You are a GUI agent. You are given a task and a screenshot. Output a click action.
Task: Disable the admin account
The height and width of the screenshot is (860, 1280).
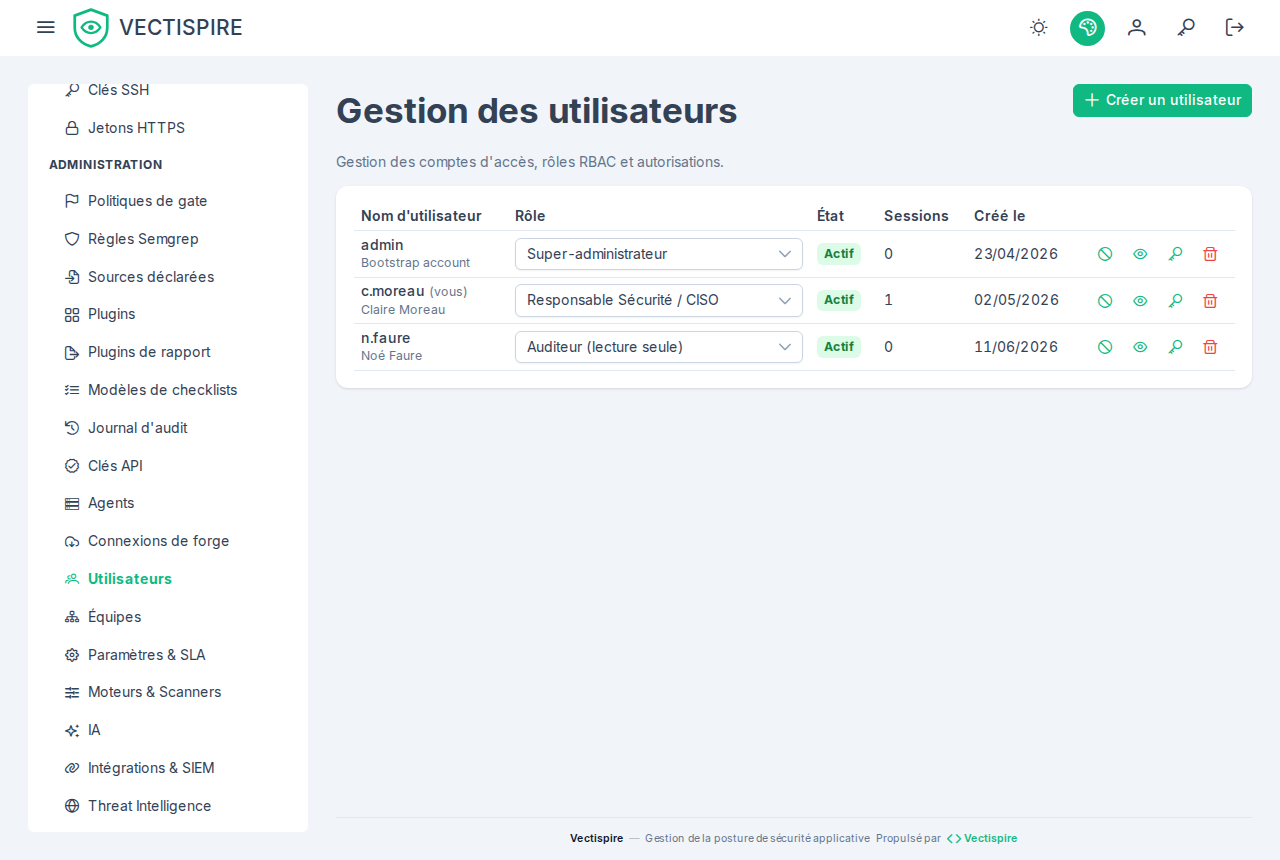coord(1105,254)
